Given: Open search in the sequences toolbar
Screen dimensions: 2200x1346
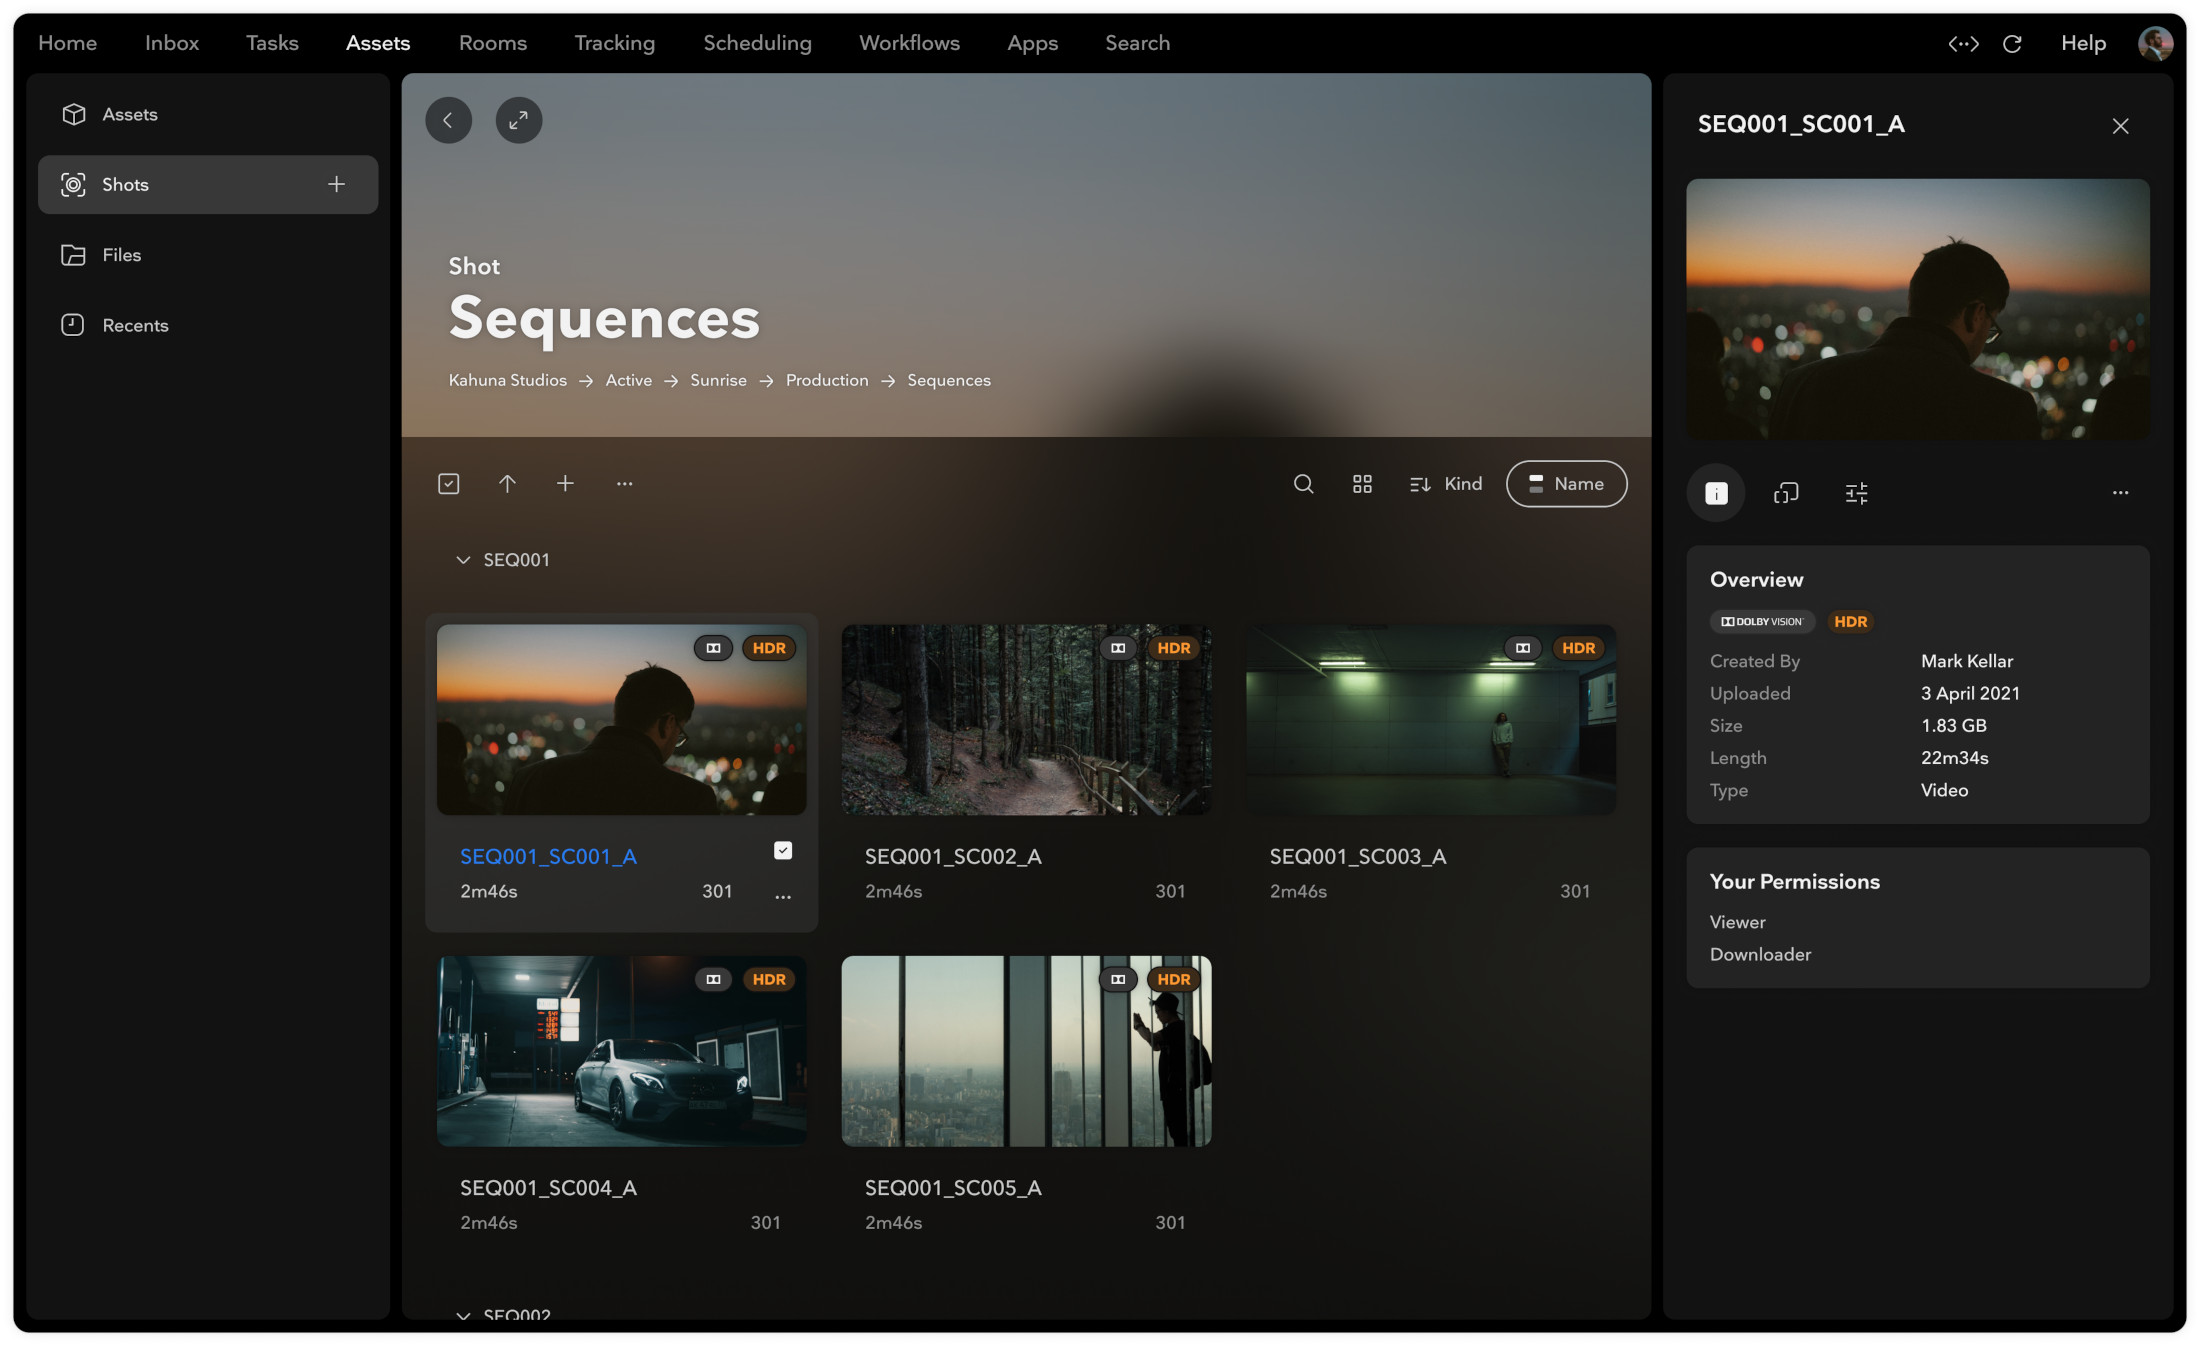Looking at the screenshot, I should (1303, 484).
